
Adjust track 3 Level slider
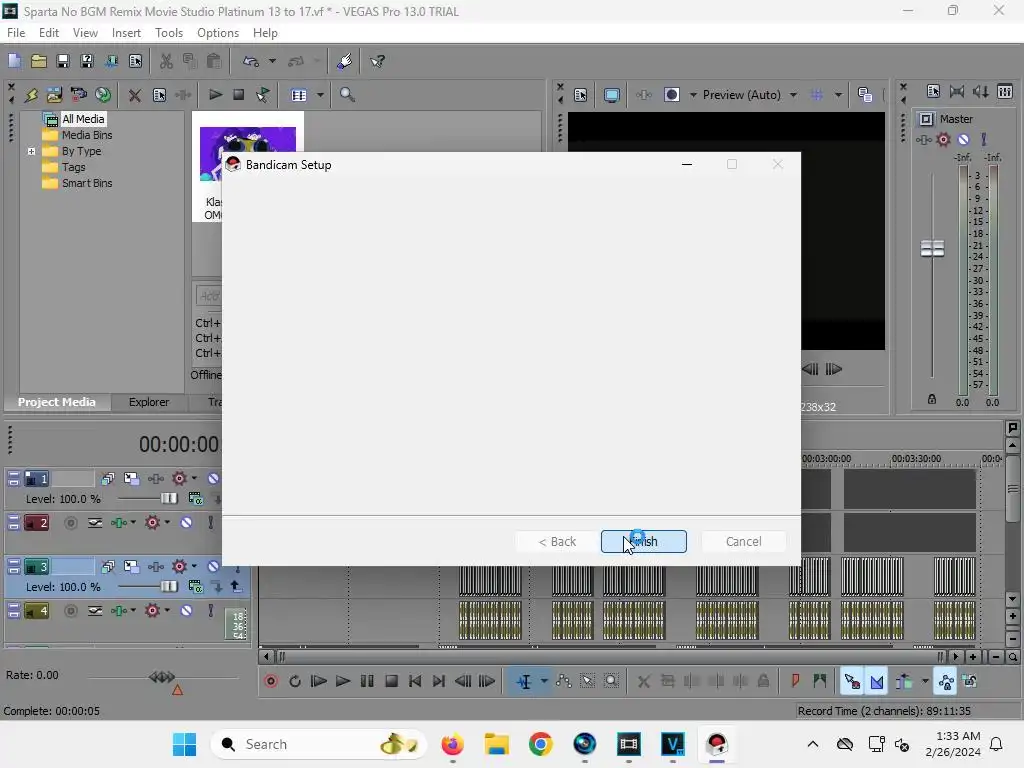pos(168,586)
